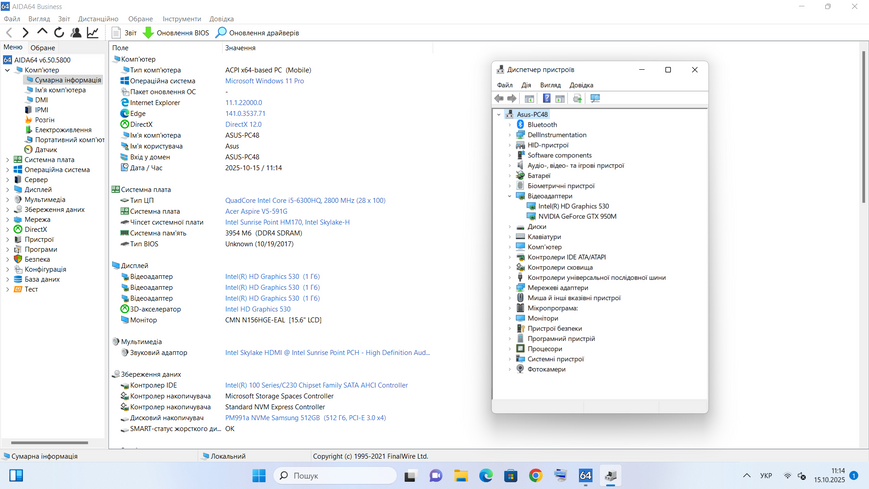Click the AIDA64 vertical scrollbar
The height and width of the screenshot is (489, 869).
click(x=863, y=128)
